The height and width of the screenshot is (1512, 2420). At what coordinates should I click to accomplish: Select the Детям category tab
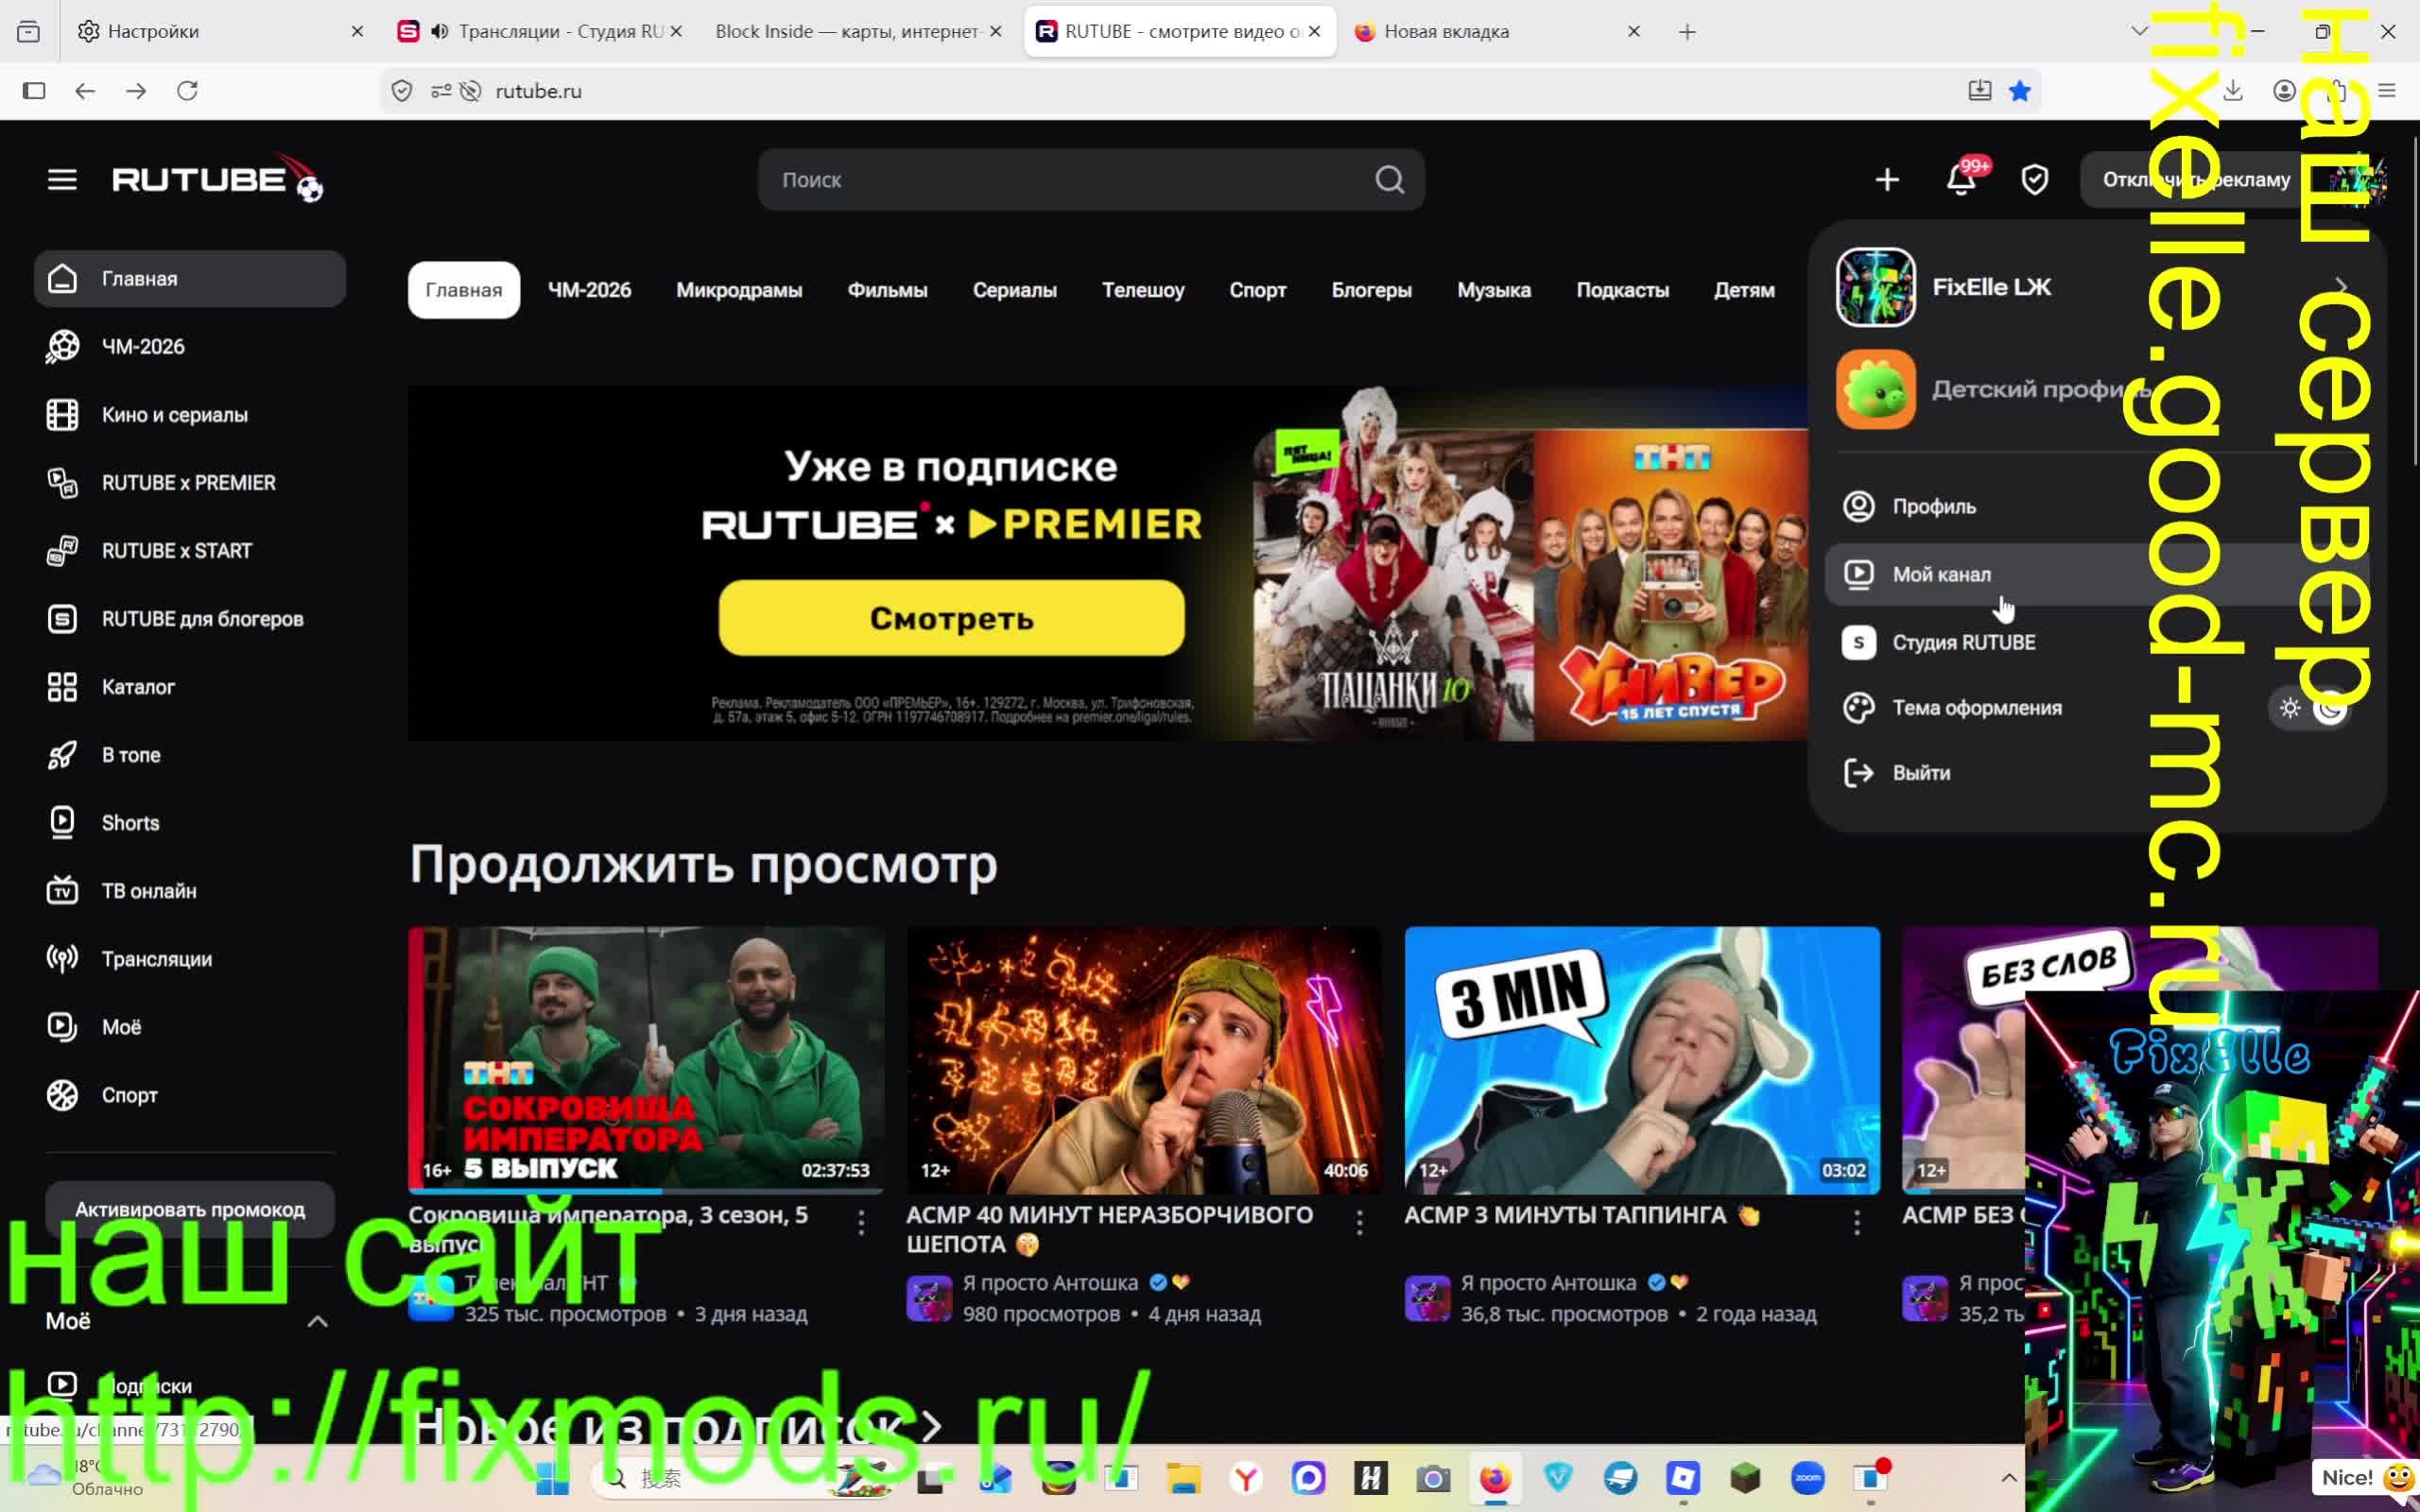pos(1744,290)
